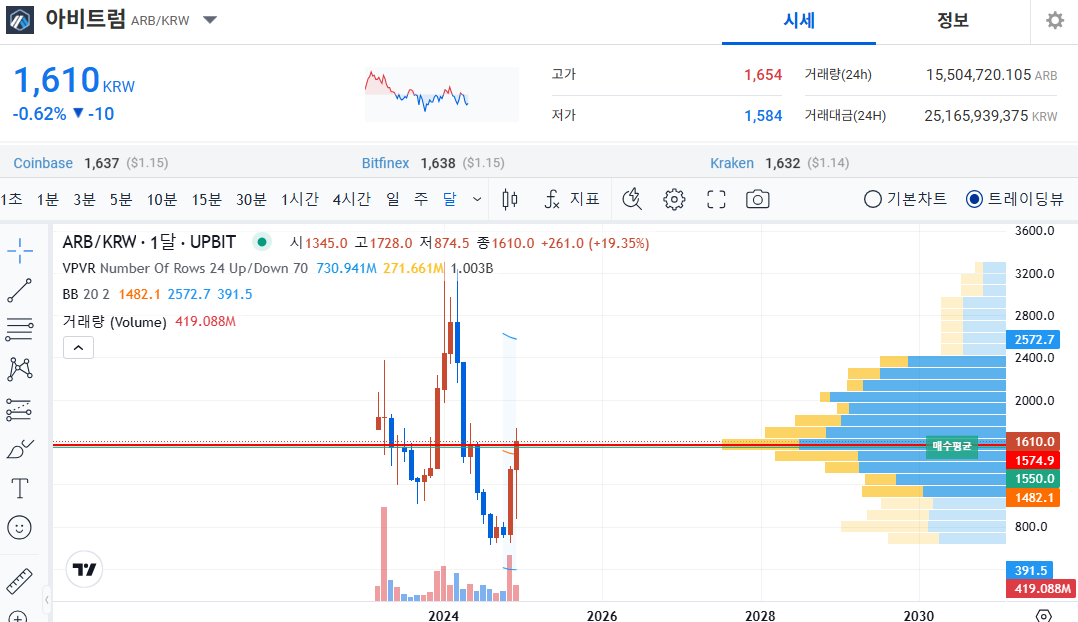Select the 주 weekly timeframe
Screen dimensions: 1078x622
pos(421,199)
